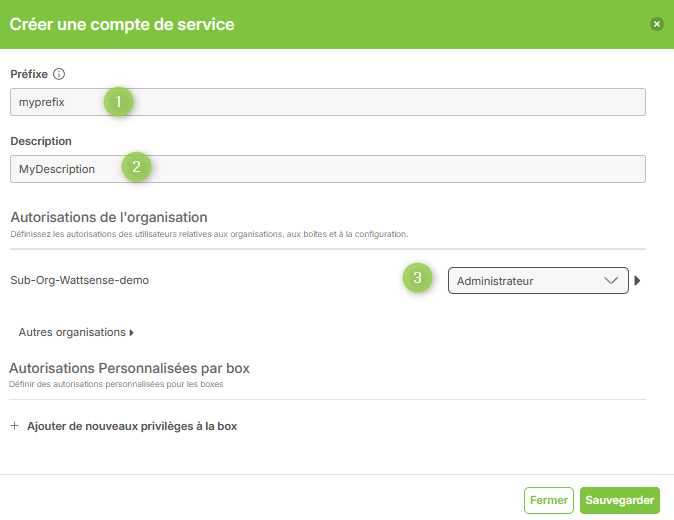Click the Définir des autorisations personnalisées subtitle
The height and width of the screenshot is (520, 674).
point(116,384)
